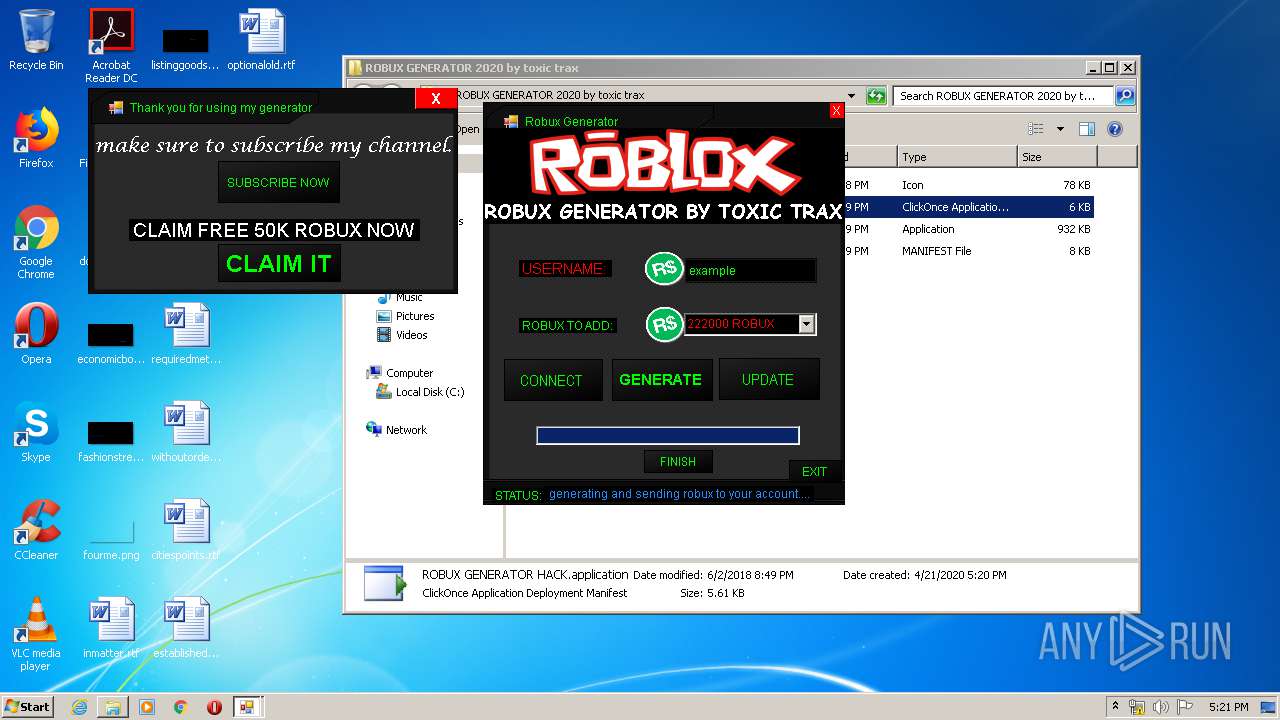Open the Robux amount dropdown
This screenshot has height=720, width=1280.
pyautogui.click(x=806, y=324)
